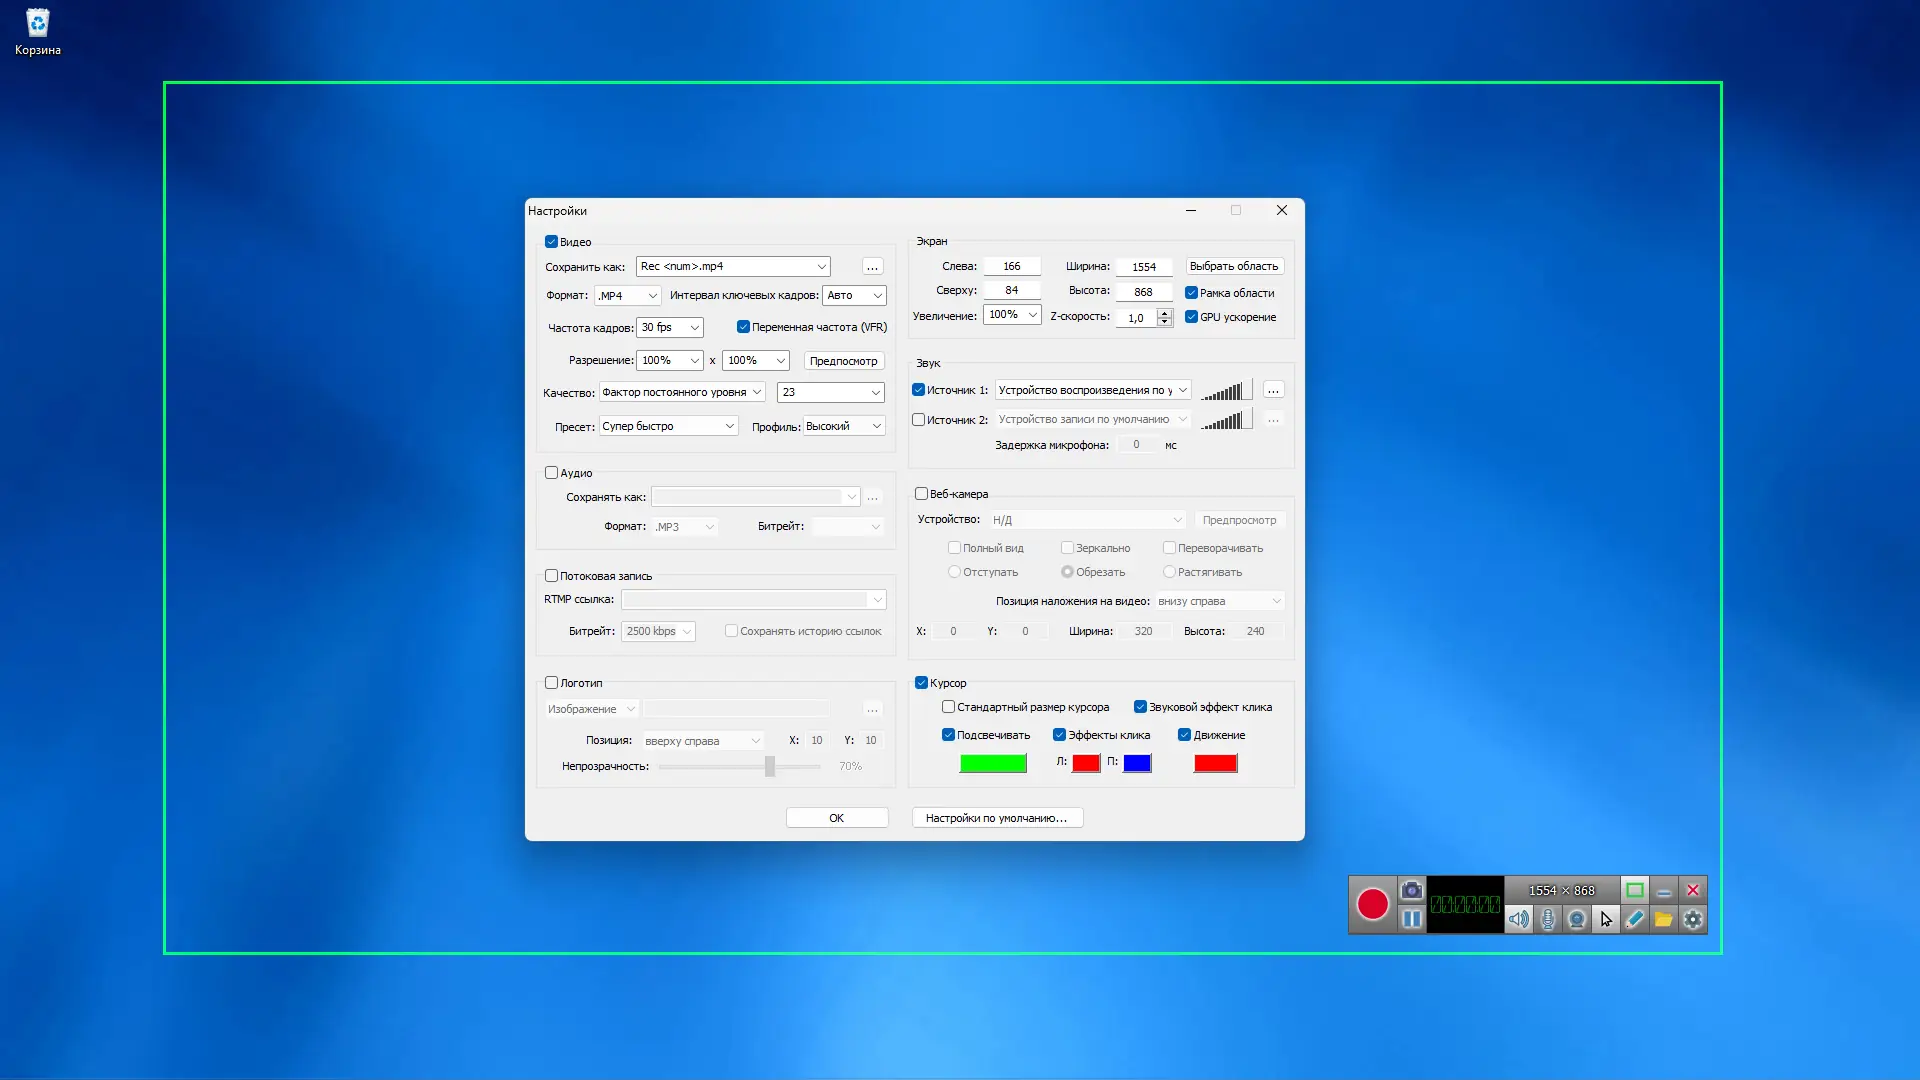Click the pencil drawing tool icon

tap(1635, 919)
